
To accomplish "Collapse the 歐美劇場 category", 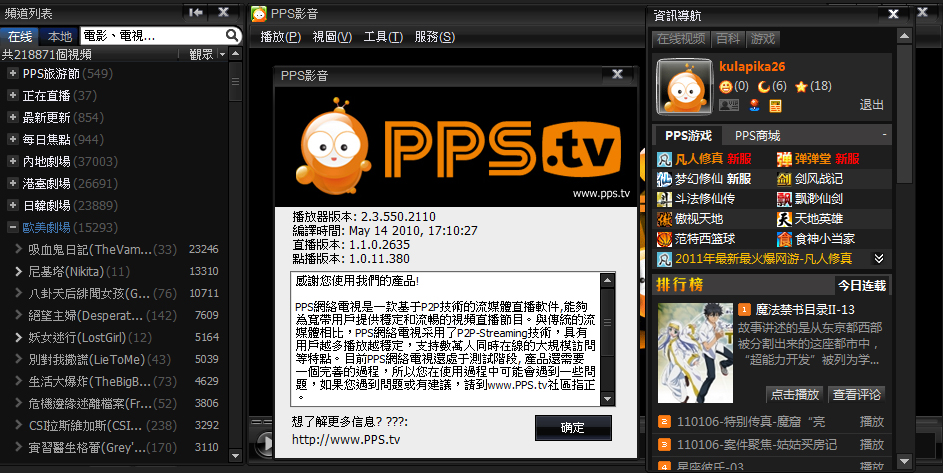I will (x=12, y=227).
